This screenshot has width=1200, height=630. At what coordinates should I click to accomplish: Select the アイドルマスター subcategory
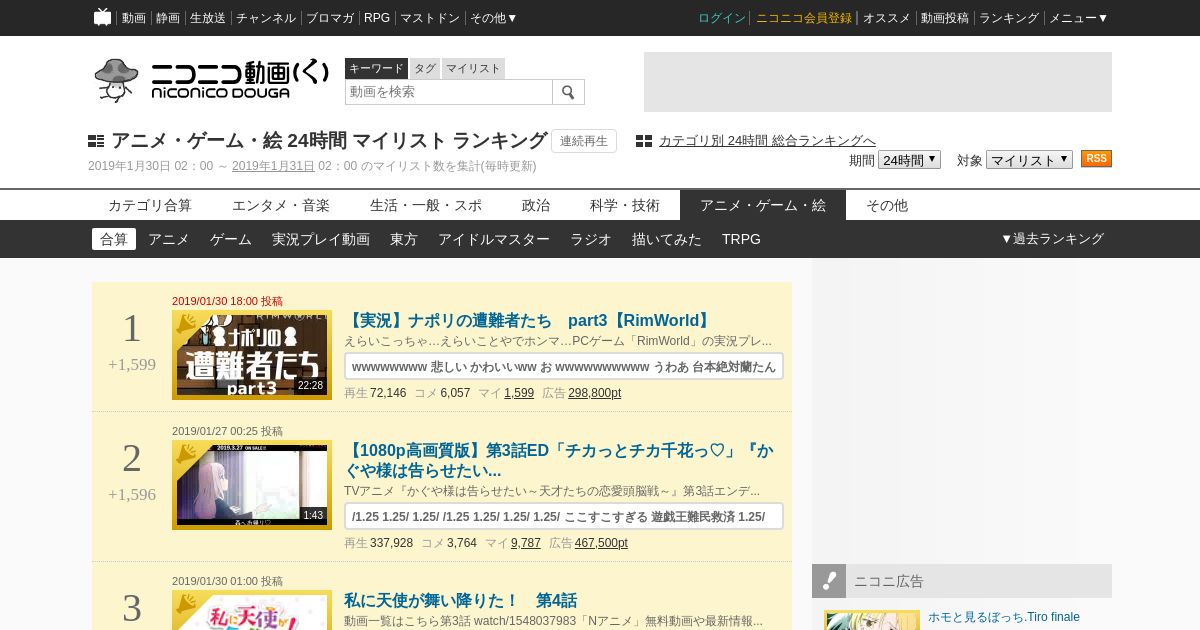[x=494, y=239]
